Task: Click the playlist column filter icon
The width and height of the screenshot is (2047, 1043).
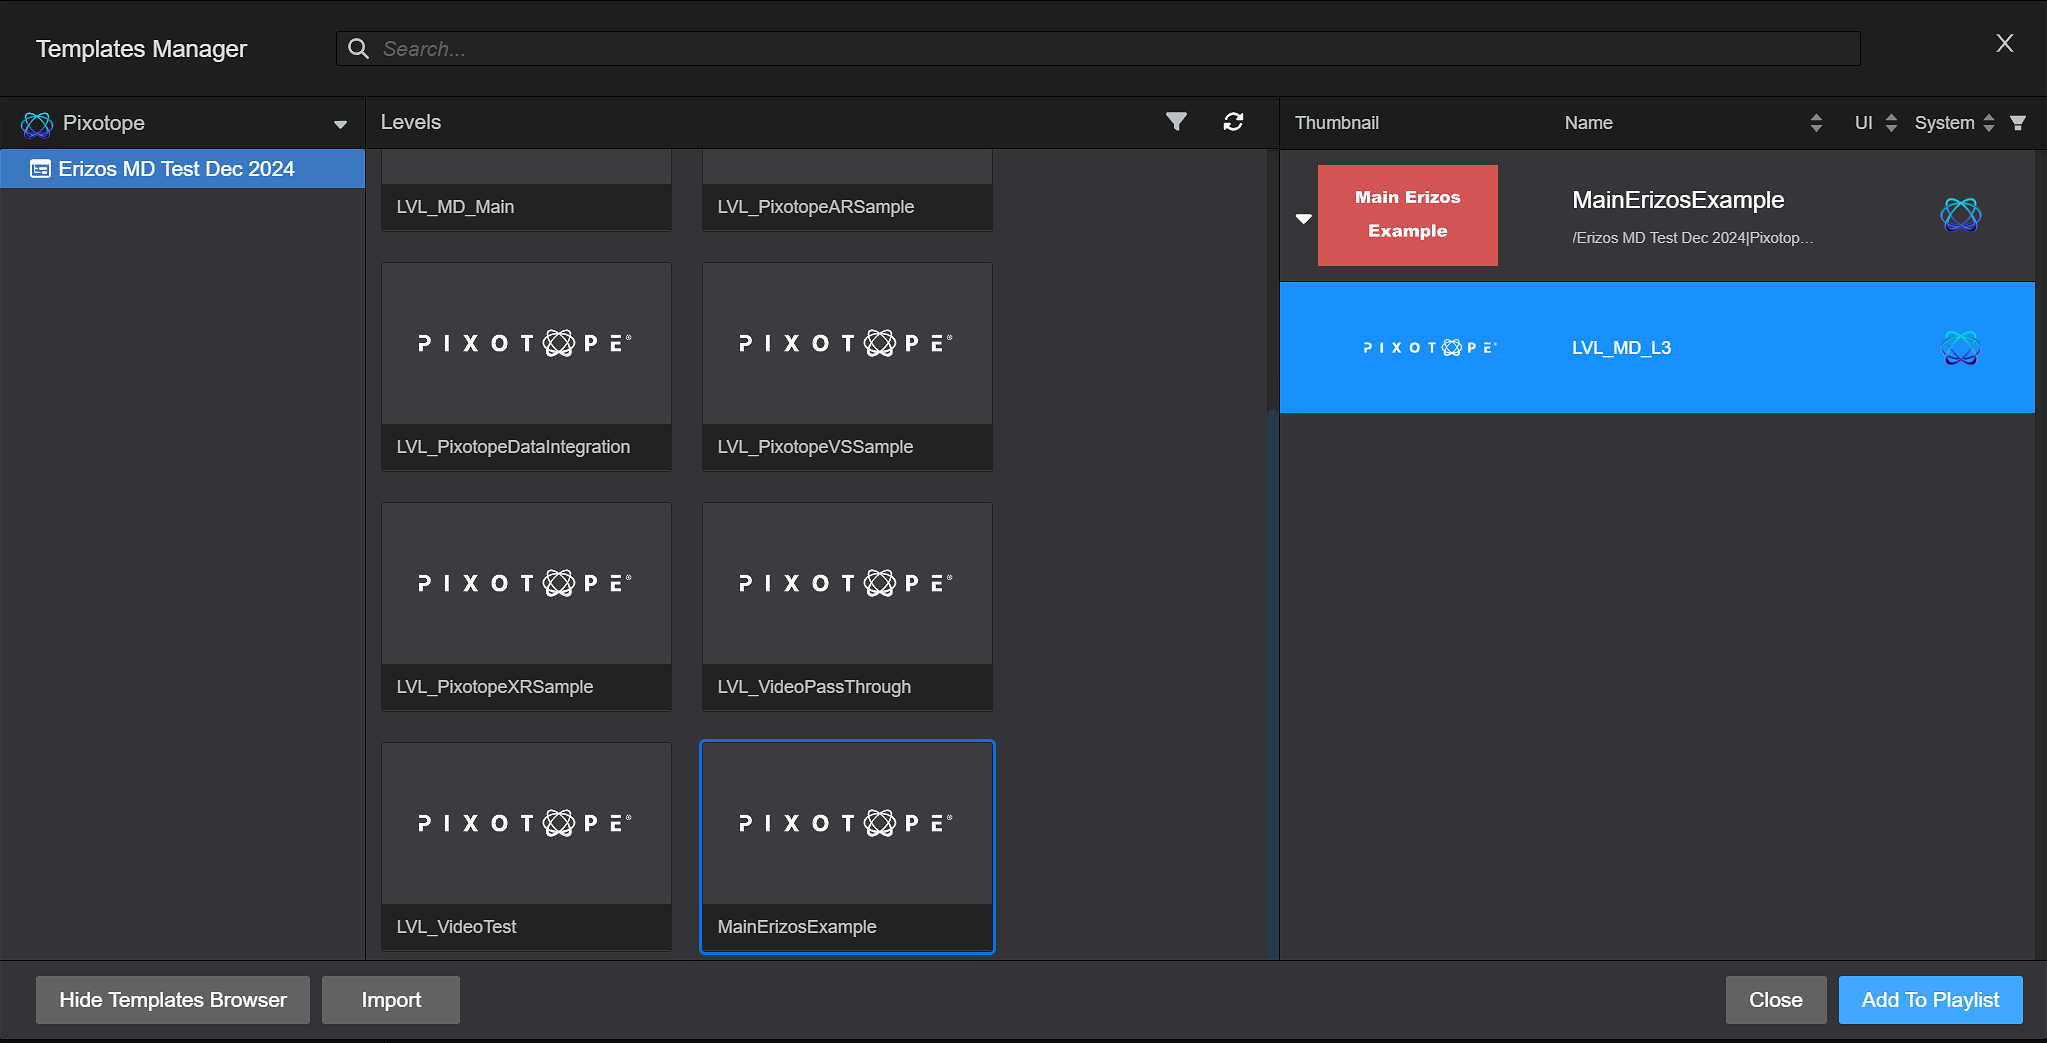Action: [2018, 123]
